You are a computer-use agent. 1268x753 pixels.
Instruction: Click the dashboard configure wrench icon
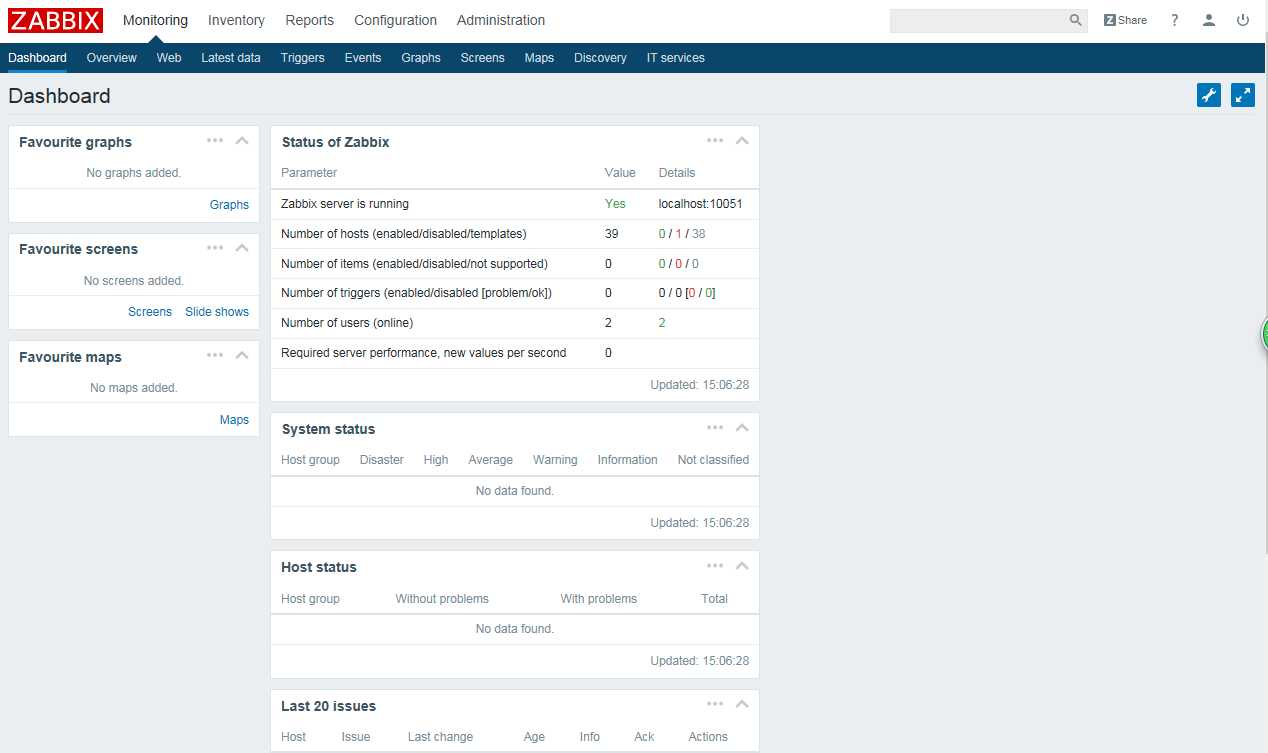1209,95
